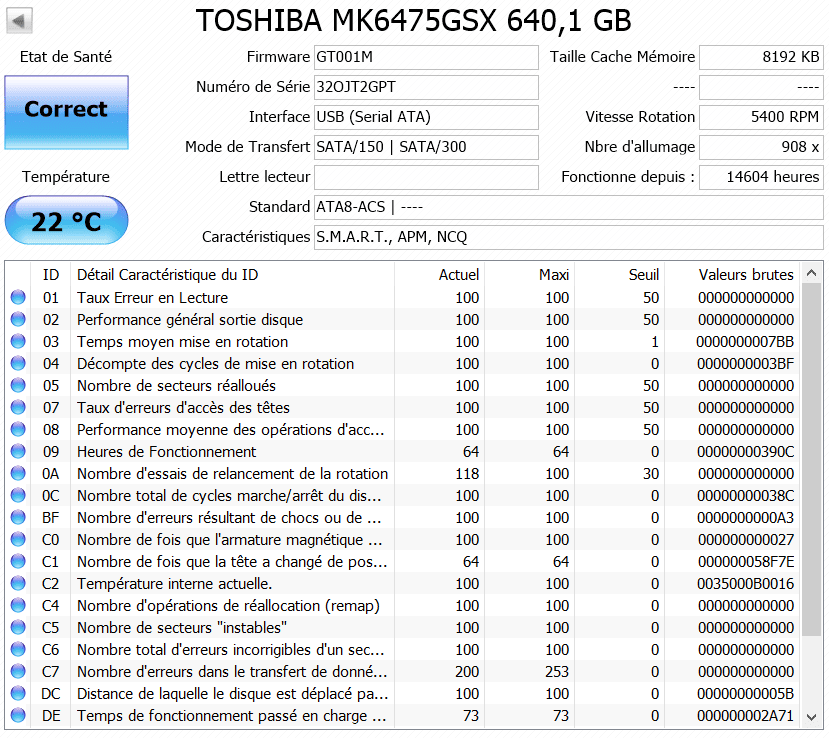Click raw value 0000000007BB
829x738 pixels.
745,342
